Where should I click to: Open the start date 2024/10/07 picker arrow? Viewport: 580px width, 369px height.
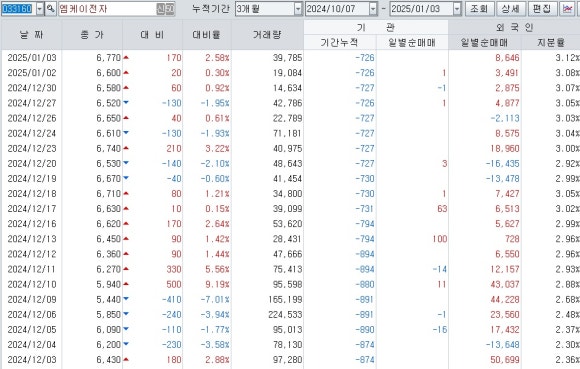(373, 9)
